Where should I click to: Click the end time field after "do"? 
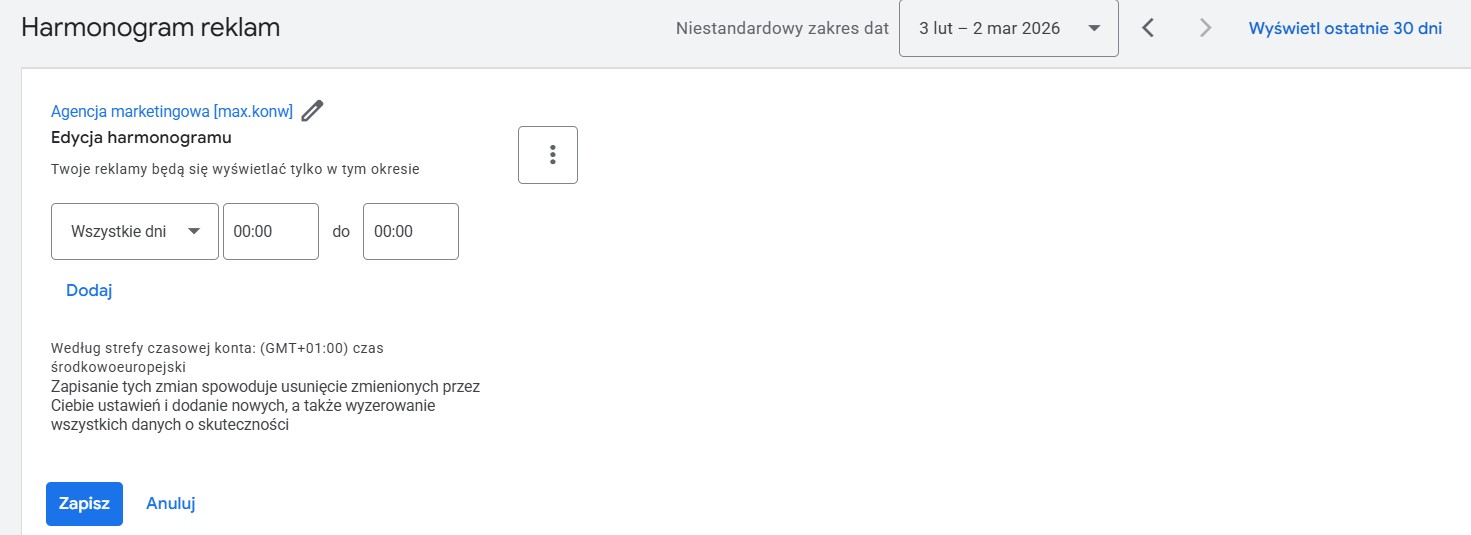410,231
